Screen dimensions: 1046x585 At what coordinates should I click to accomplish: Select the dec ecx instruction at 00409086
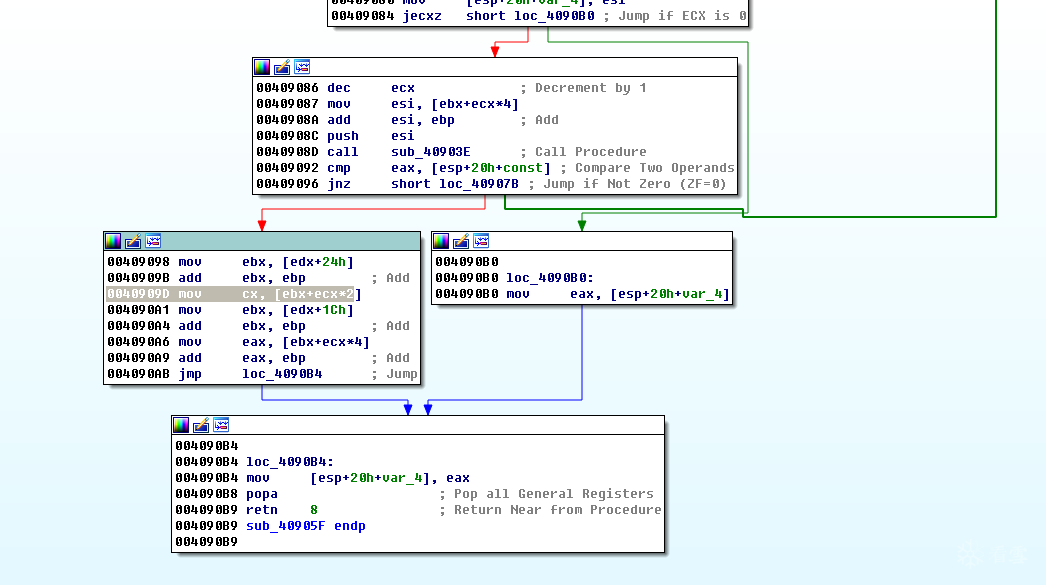pos(451,88)
